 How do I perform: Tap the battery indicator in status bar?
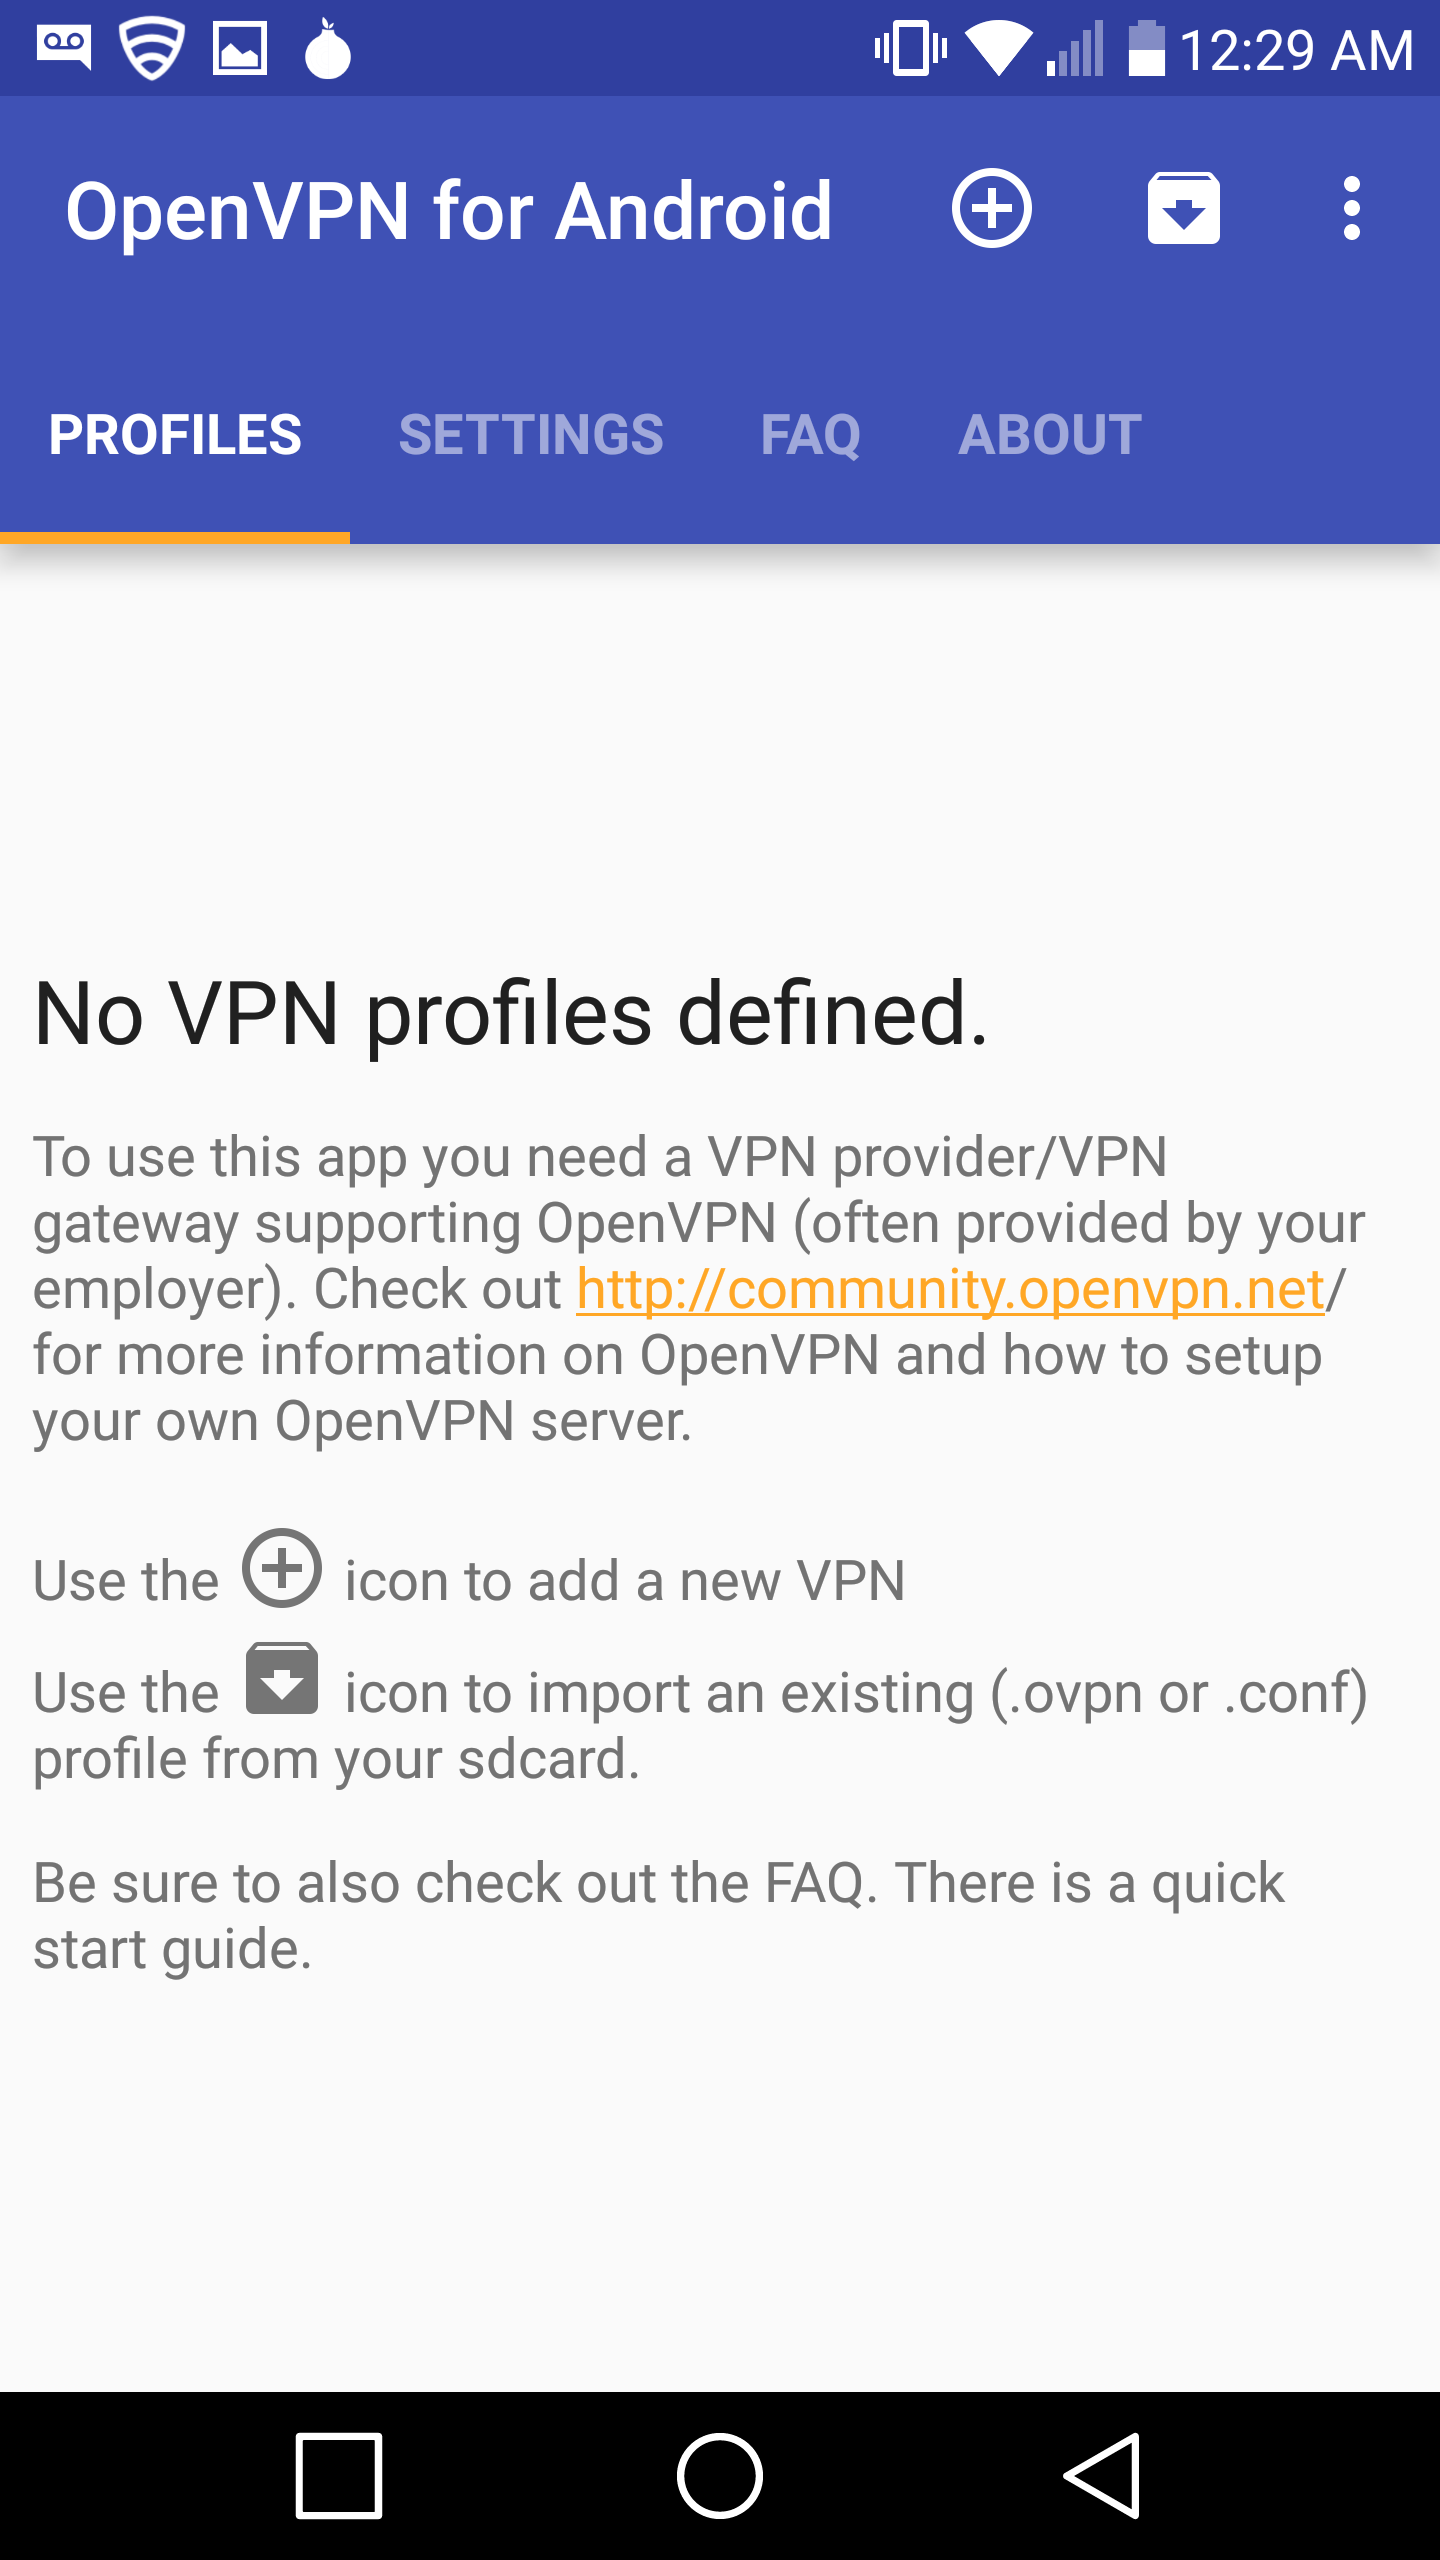click(x=1146, y=49)
